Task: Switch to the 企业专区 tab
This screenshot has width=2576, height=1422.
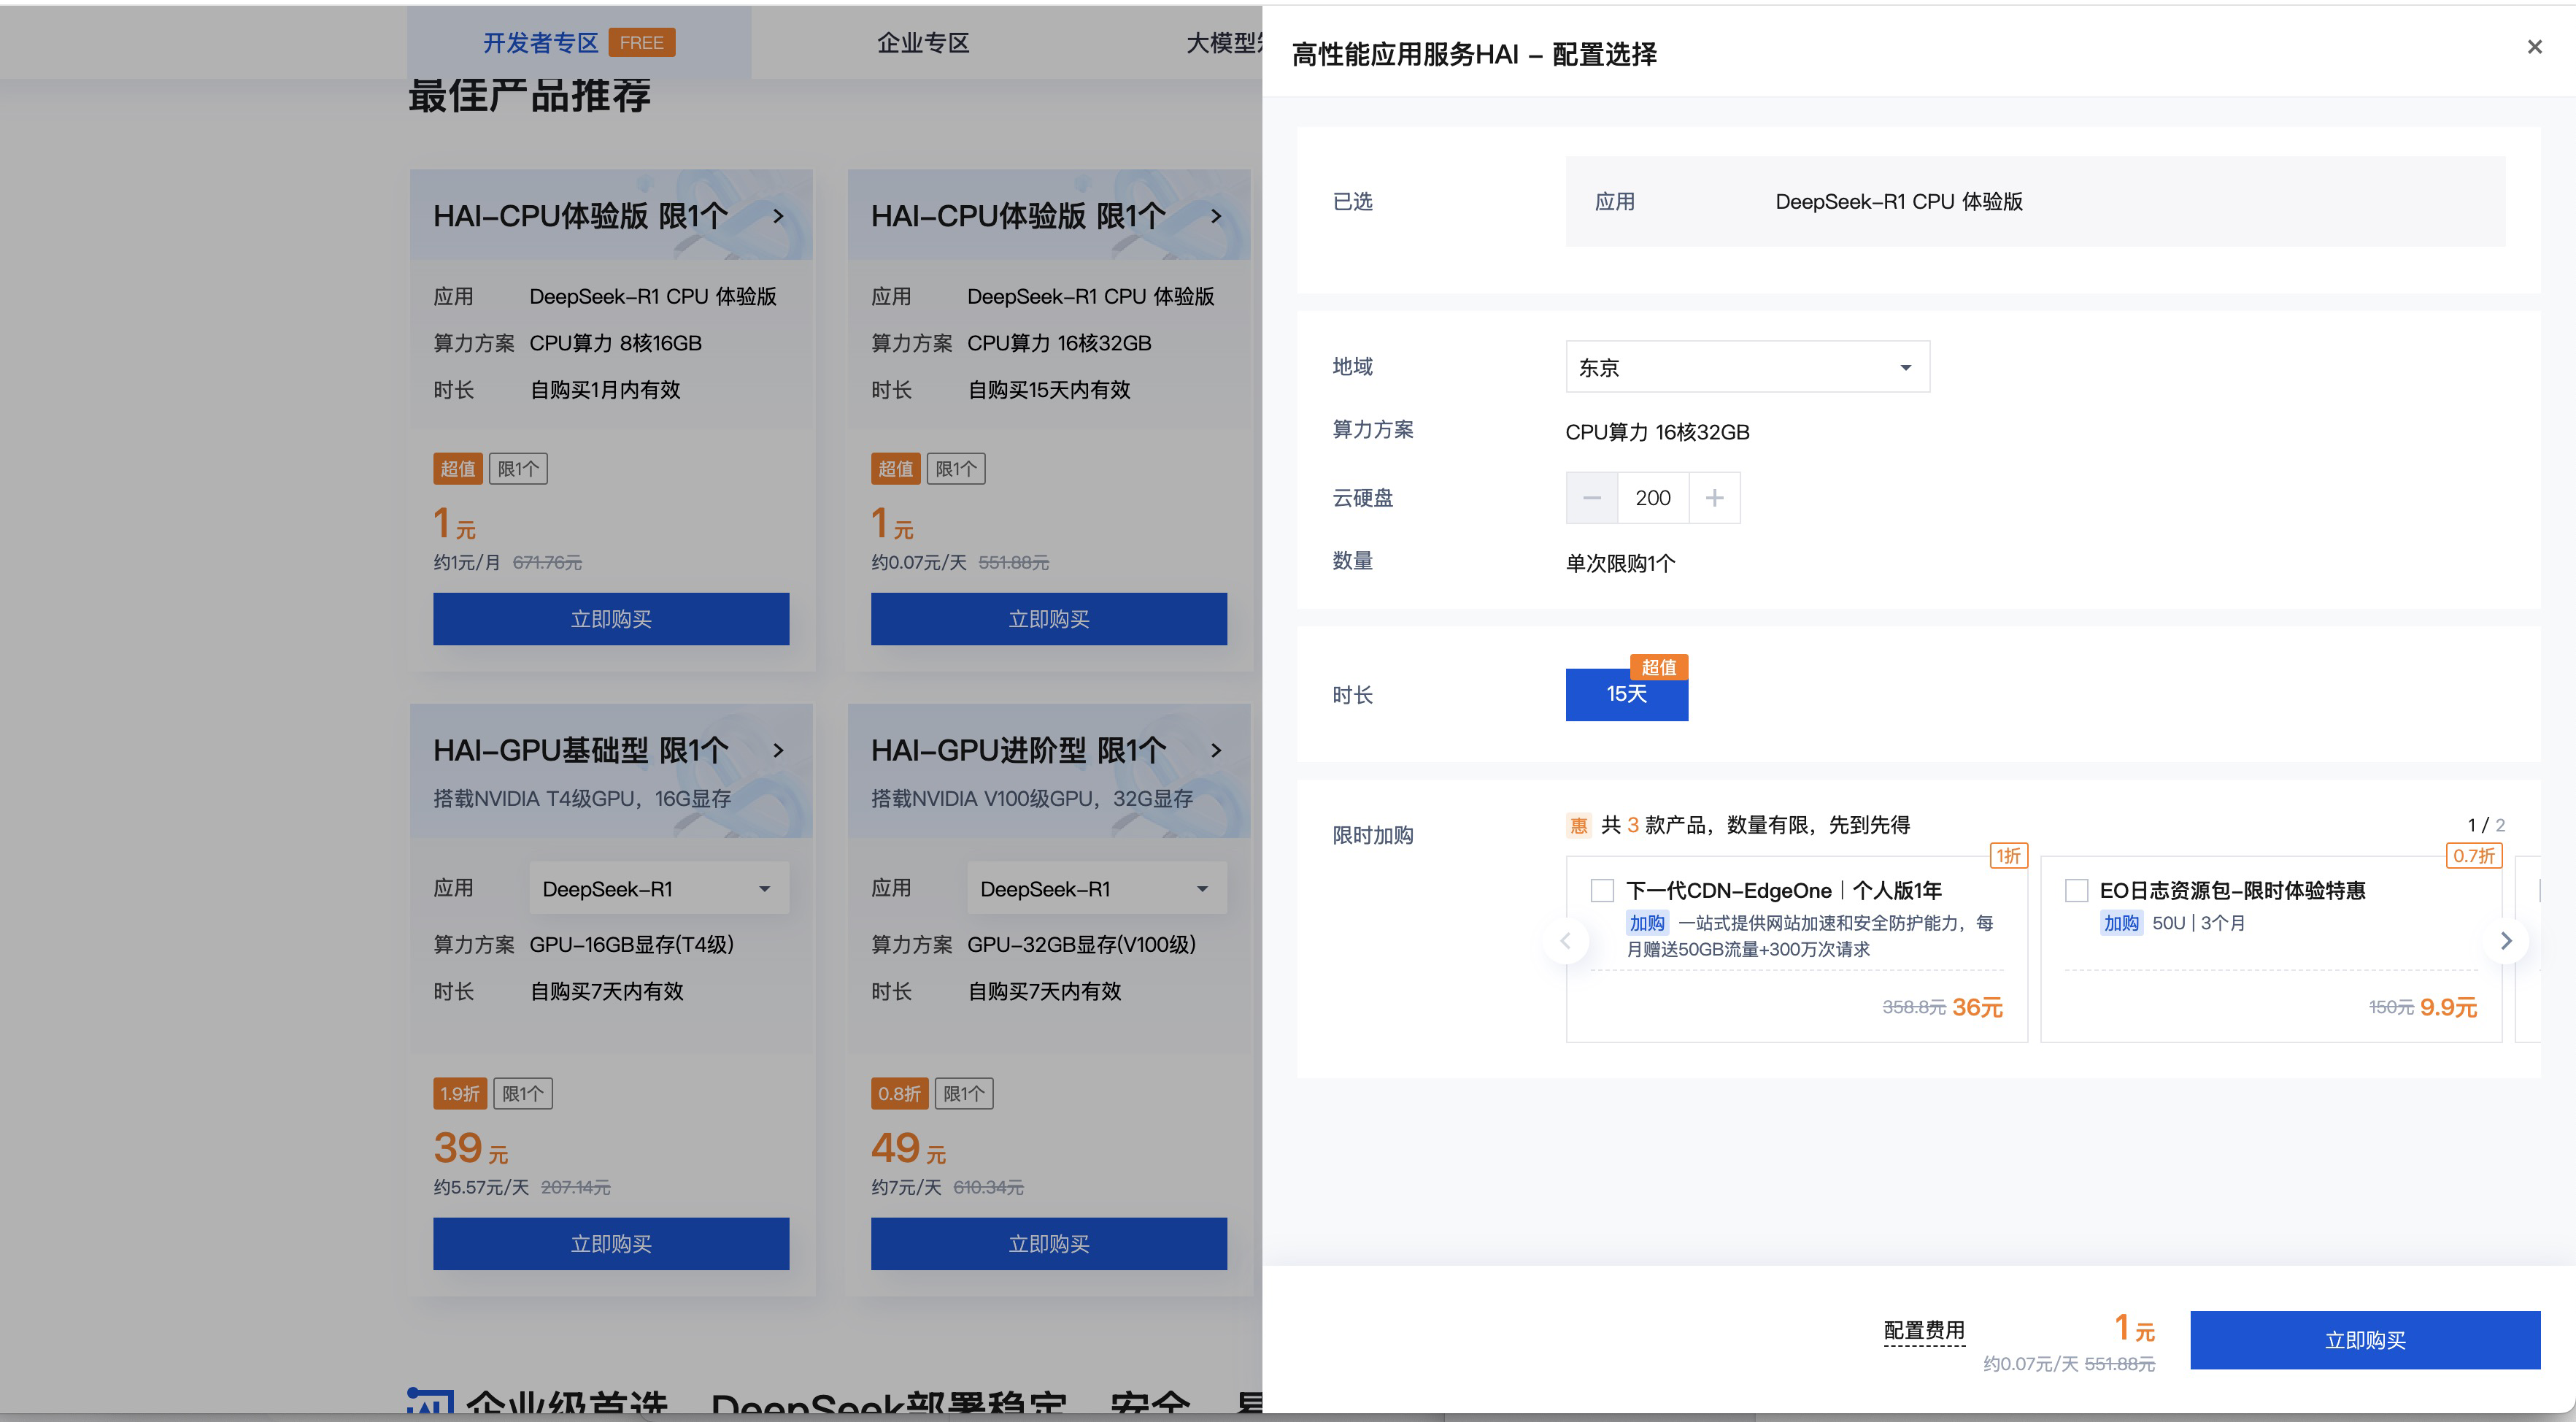Action: coord(923,42)
